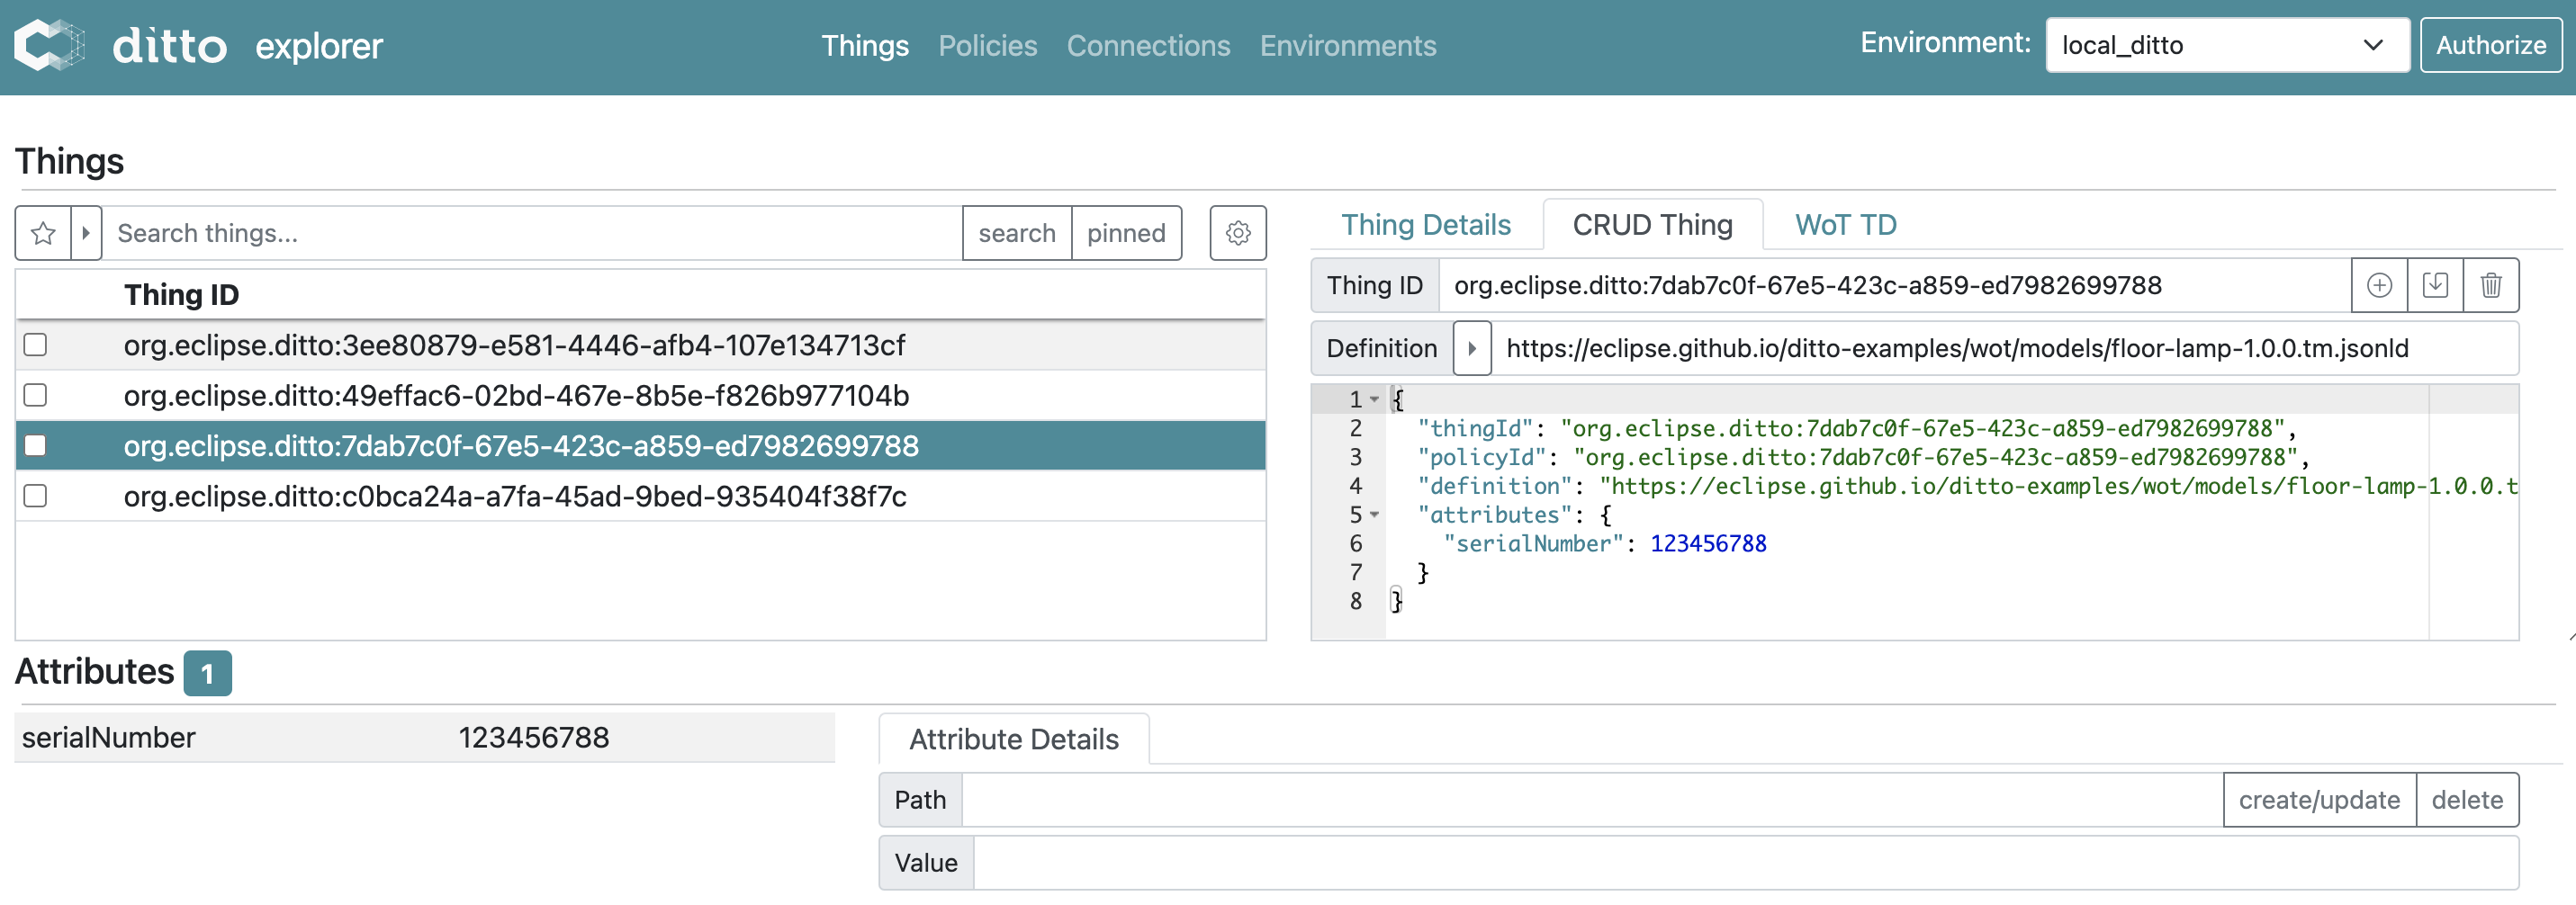Click the pinned button next to search

[x=1127, y=233]
